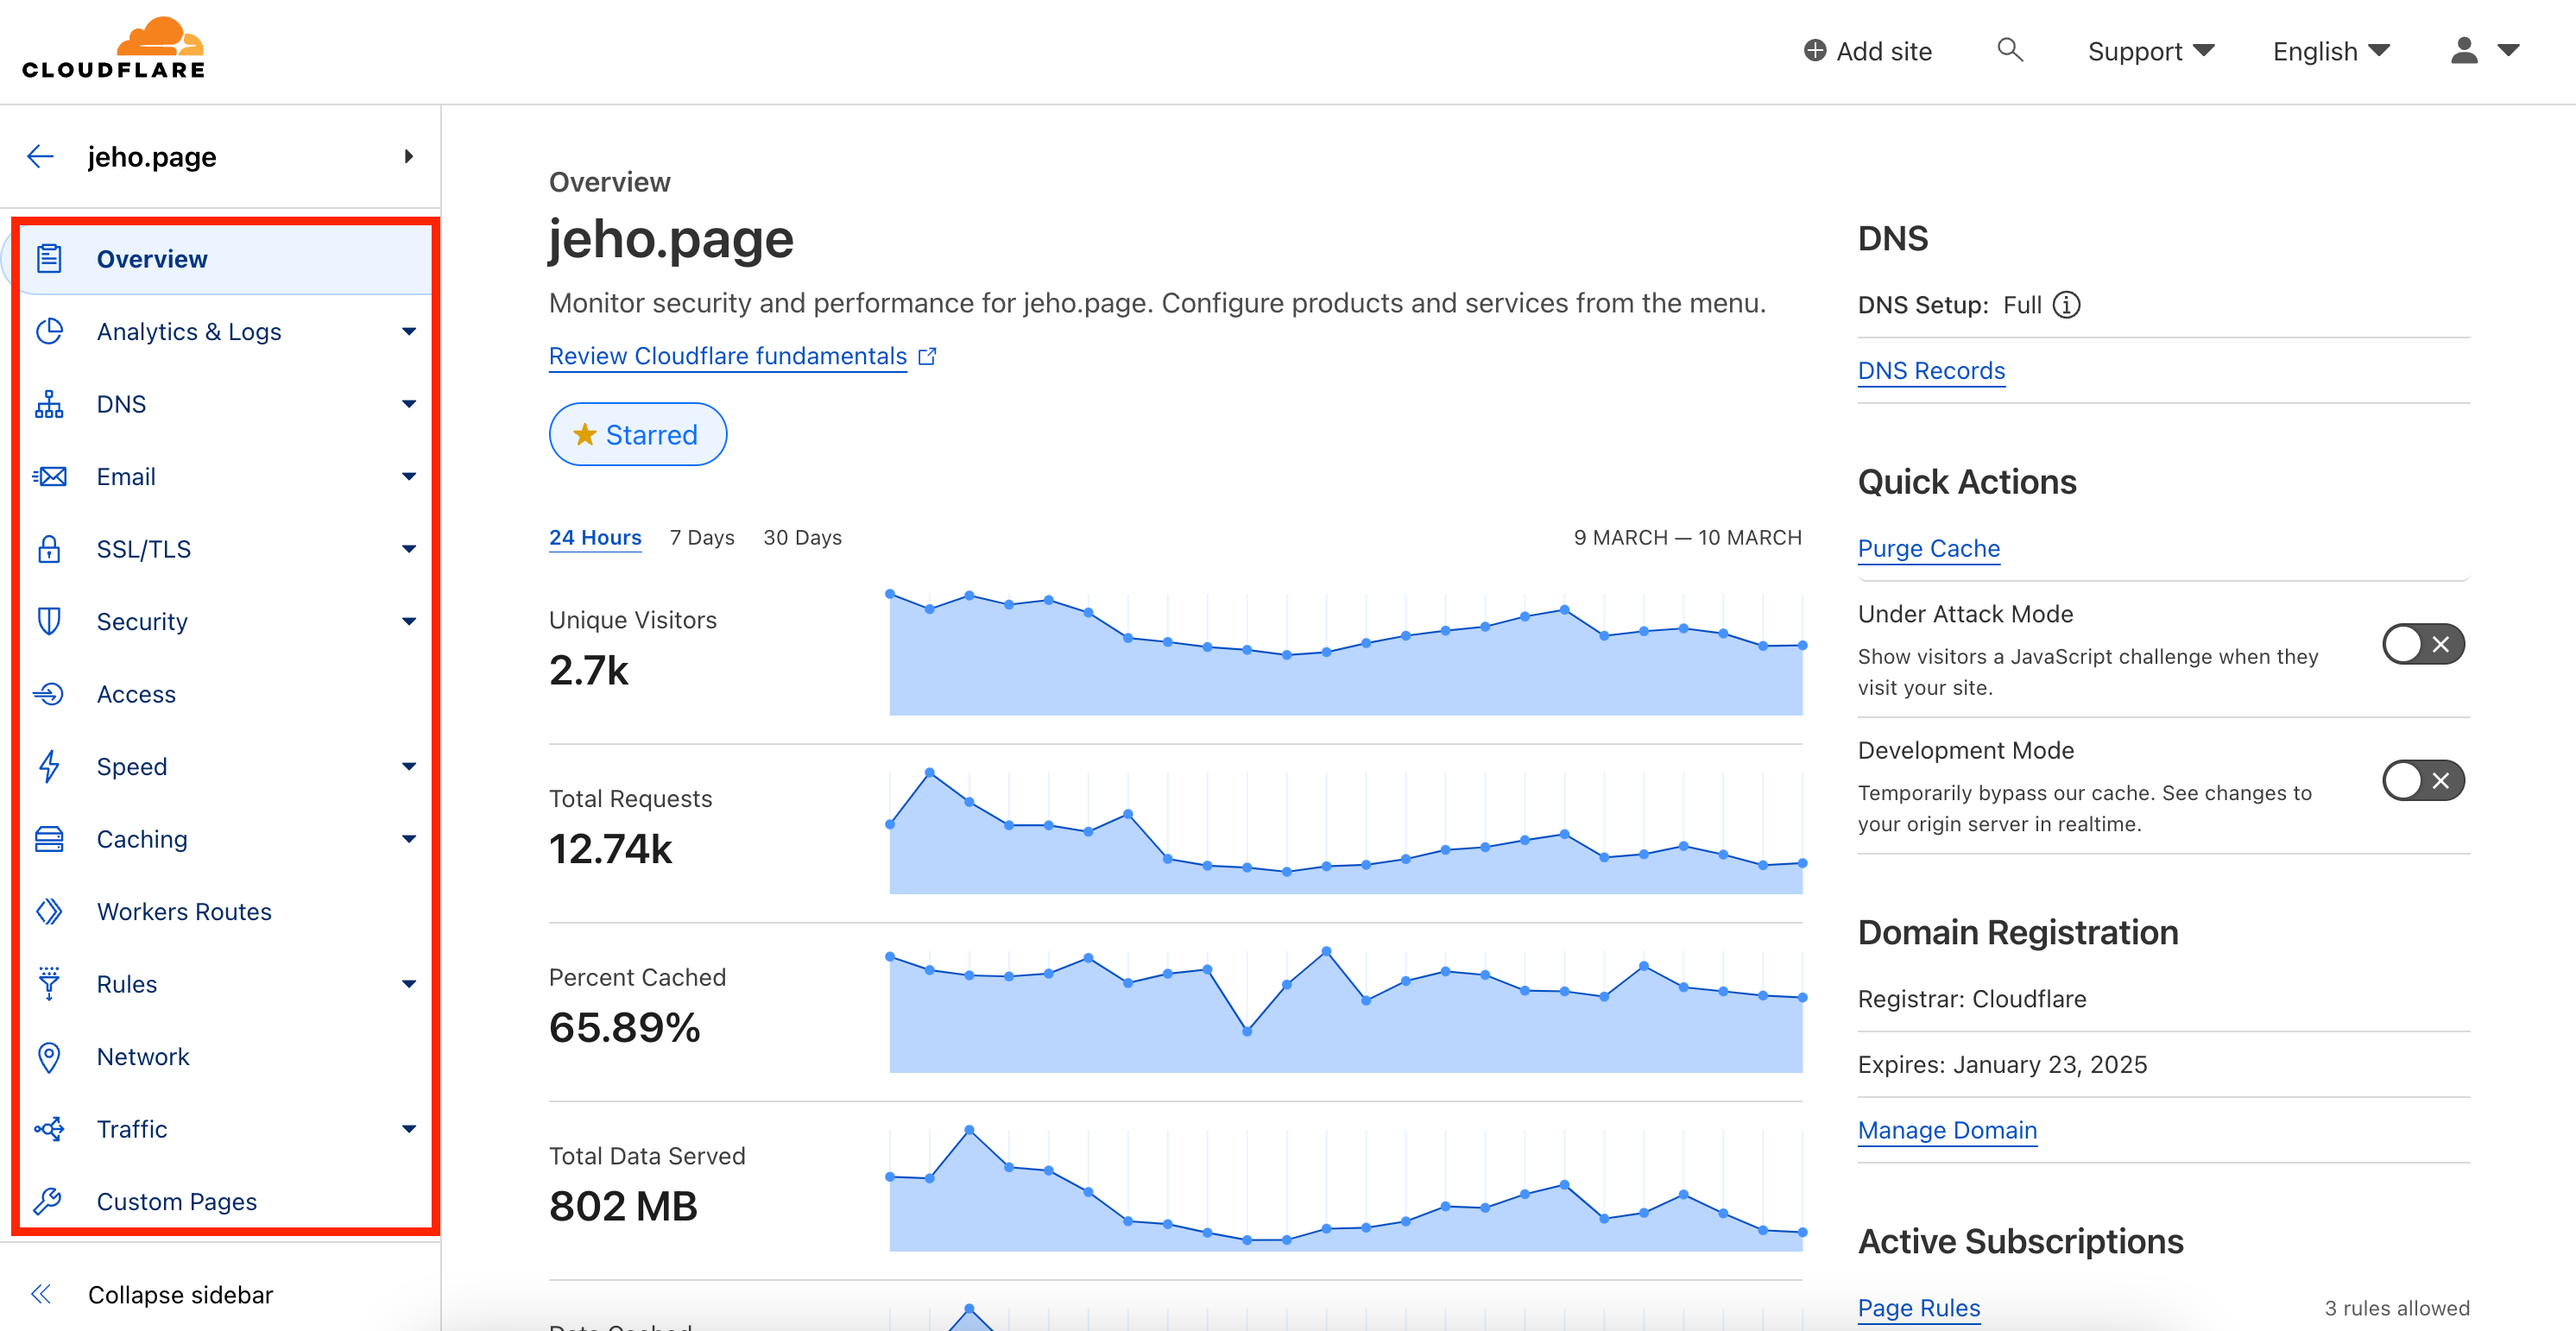Select the 30 Days tab
2576x1331 pixels.
coord(802,538)
